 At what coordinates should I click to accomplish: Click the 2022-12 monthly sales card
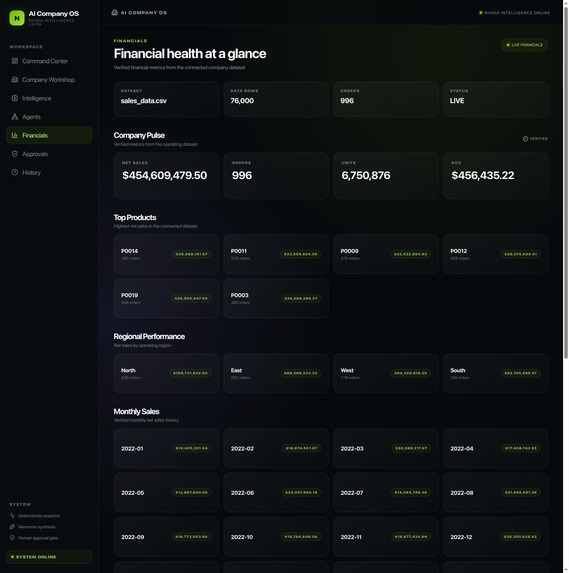[495, 537]
